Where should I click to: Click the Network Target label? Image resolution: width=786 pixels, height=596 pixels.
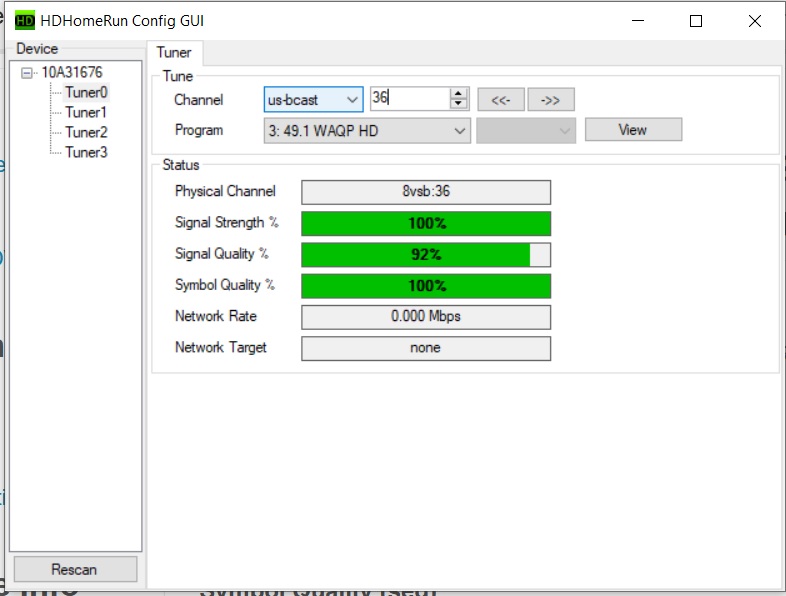click(221, 347)
